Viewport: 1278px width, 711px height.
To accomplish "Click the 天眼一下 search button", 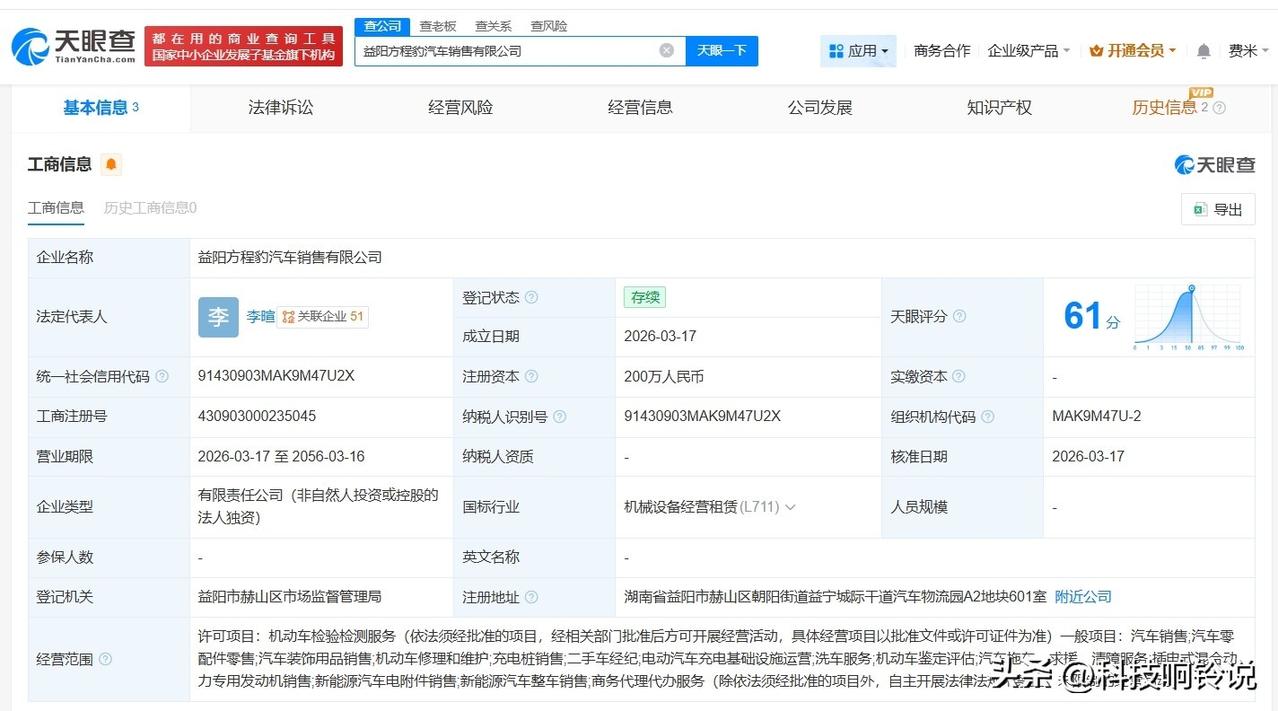I will pos(722,50).
